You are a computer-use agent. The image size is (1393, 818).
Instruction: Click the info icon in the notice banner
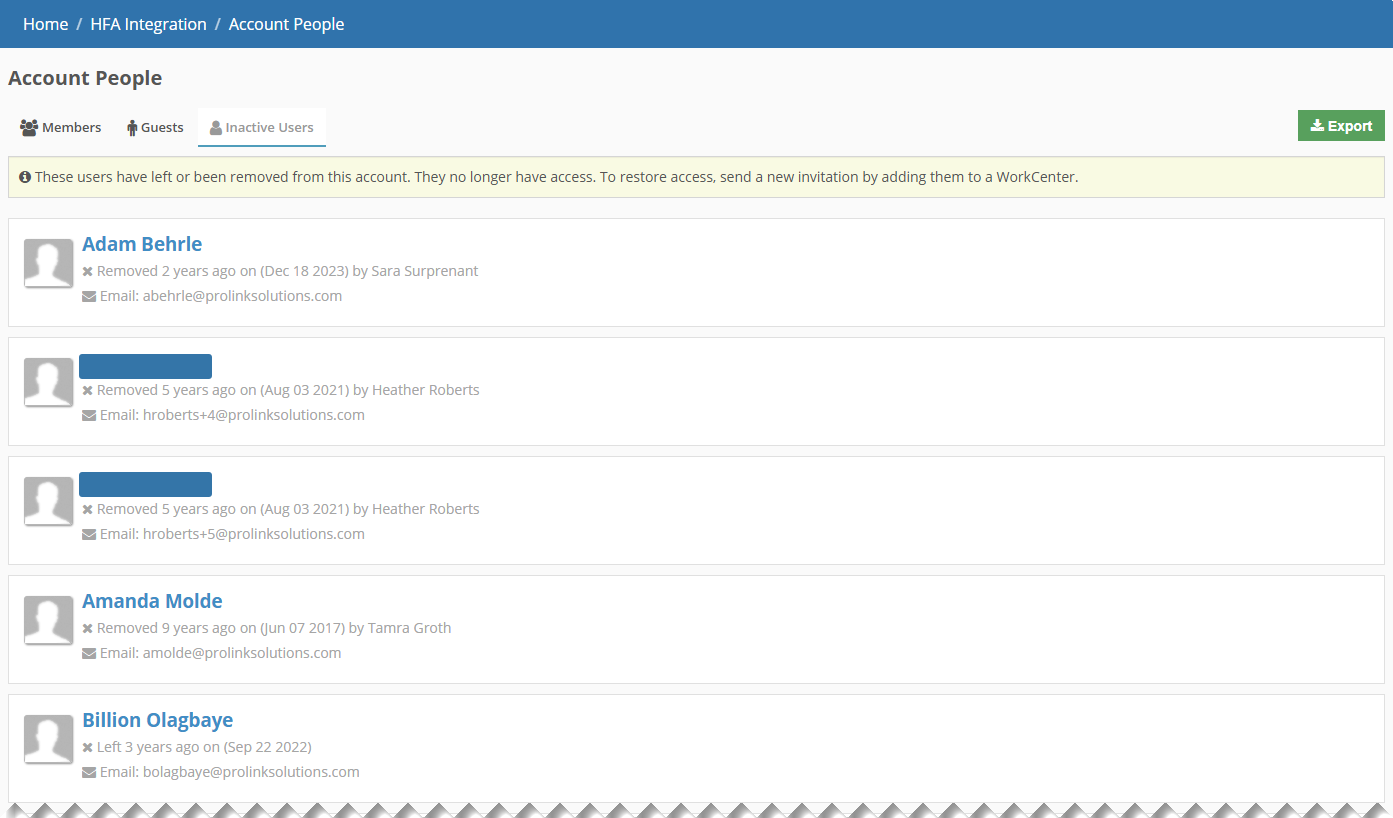pos(25,176)
